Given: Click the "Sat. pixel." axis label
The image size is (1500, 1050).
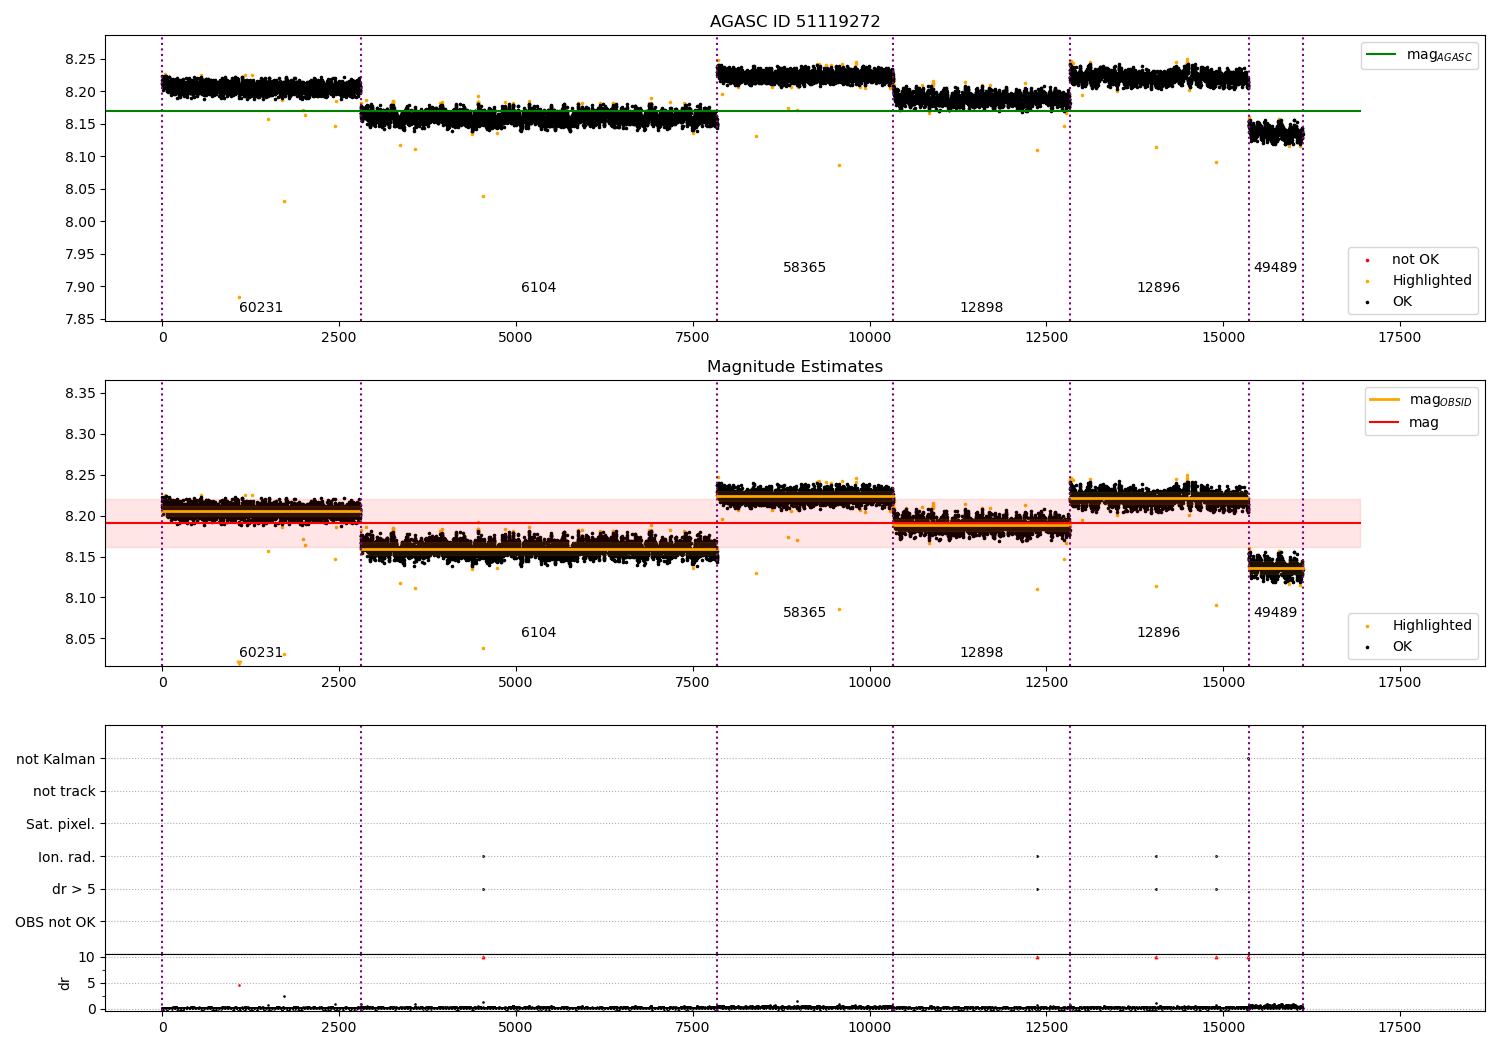Looking at the screenshot, I should (x=61, y=824).
